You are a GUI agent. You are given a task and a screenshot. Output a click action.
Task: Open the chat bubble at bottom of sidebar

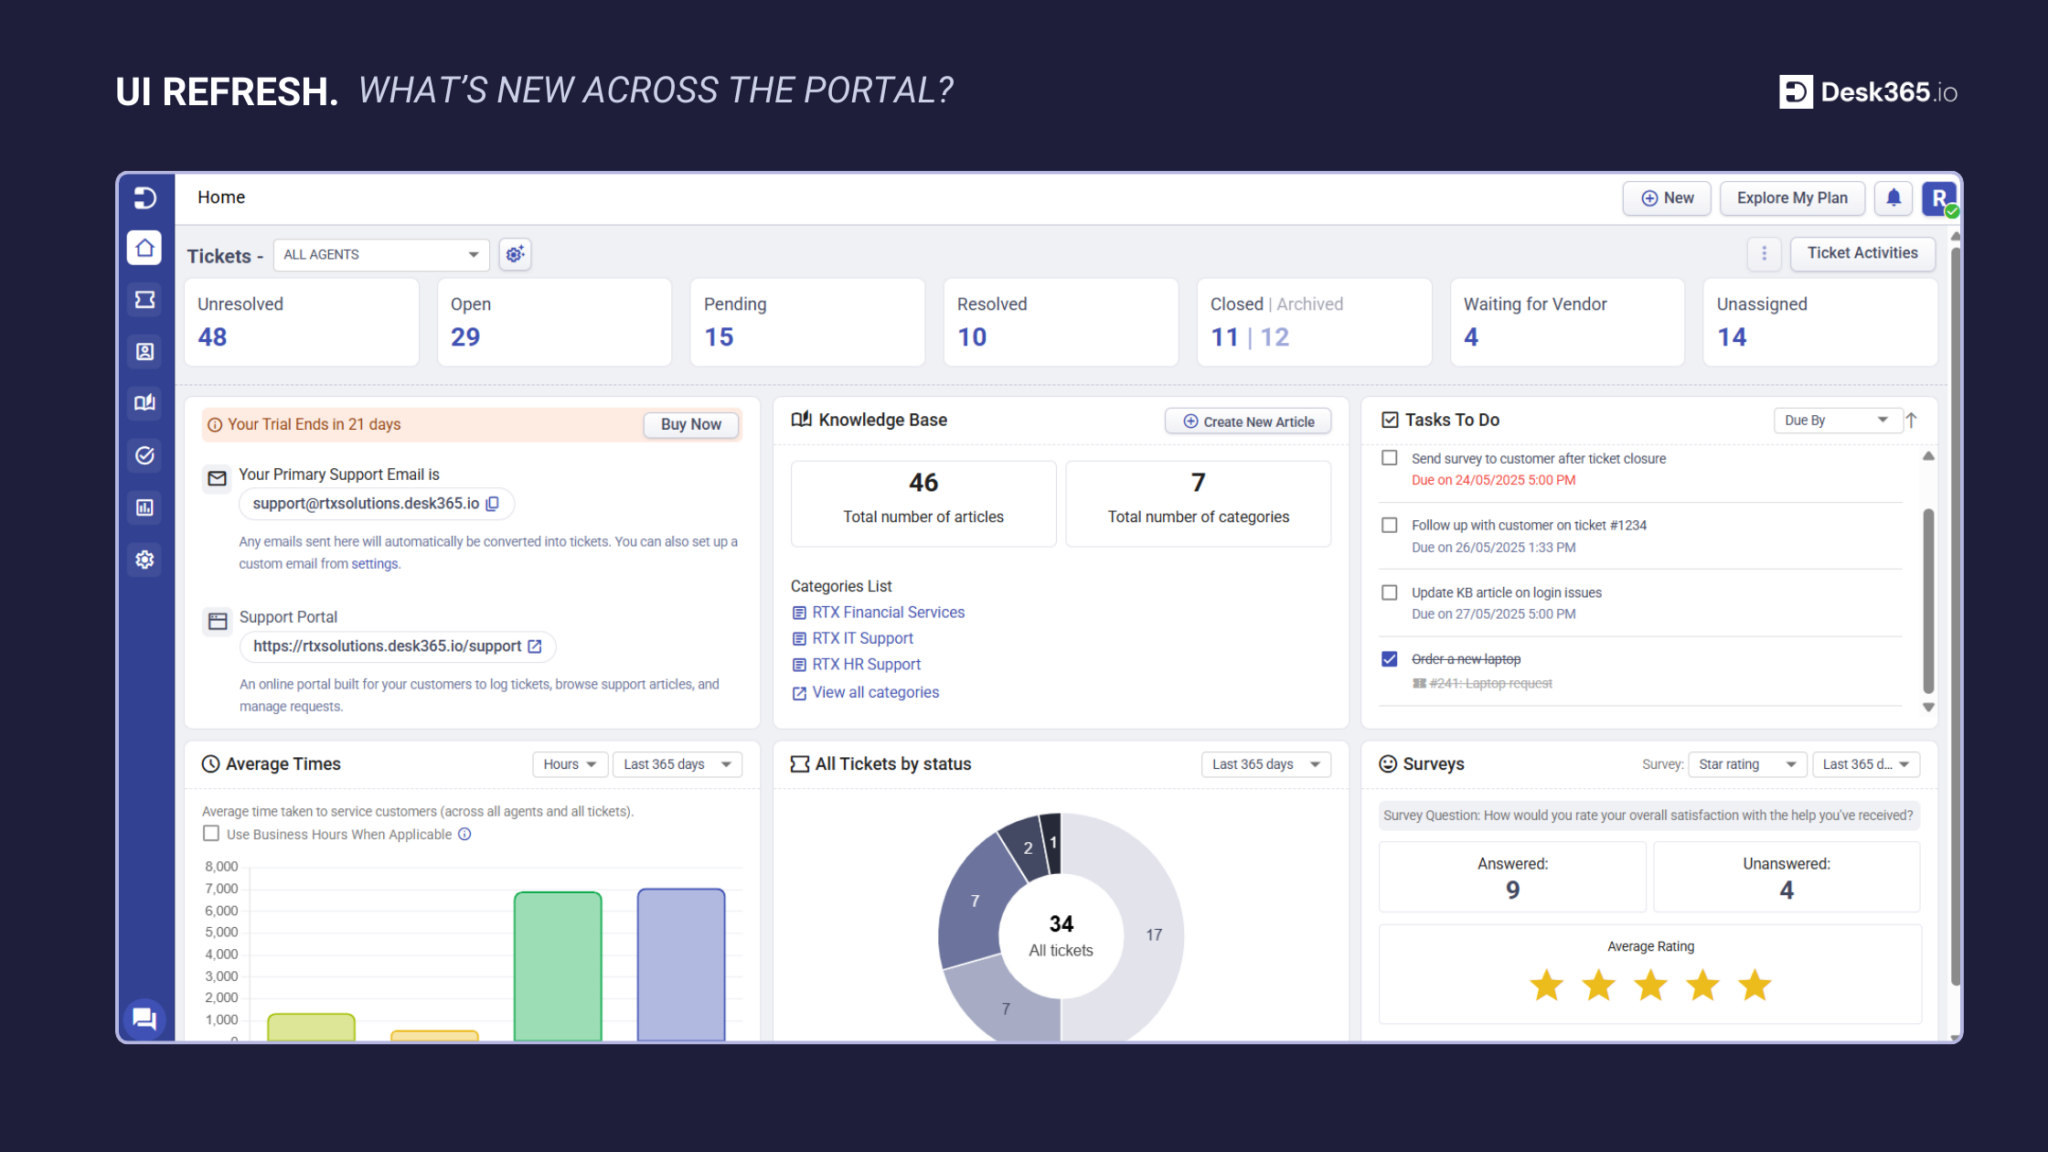point(145,1018)
